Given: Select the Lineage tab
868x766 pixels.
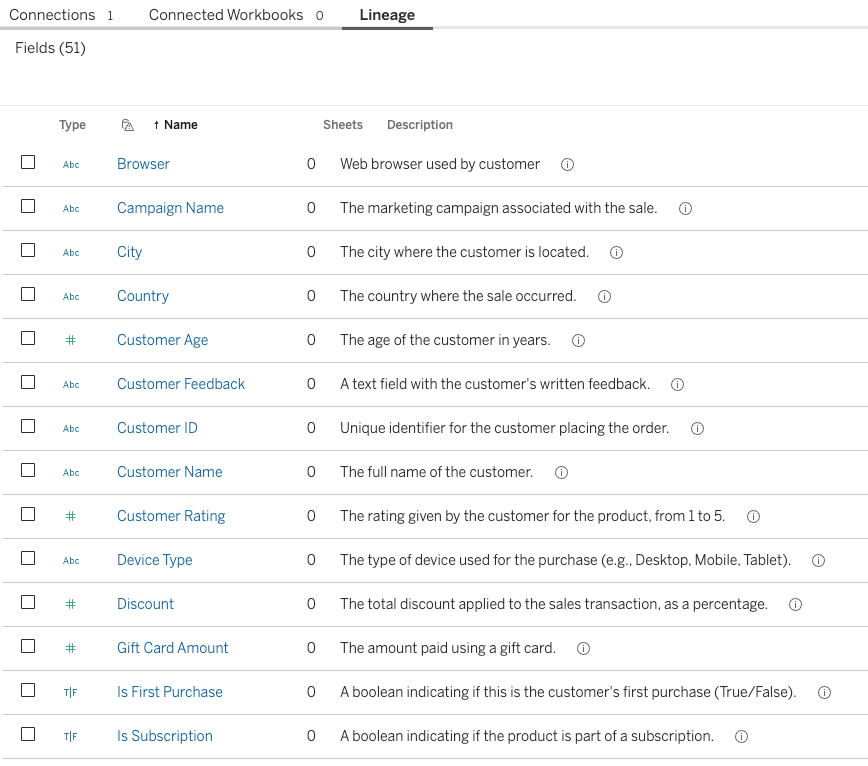Looking at the screenshot, I should [386, 15].
